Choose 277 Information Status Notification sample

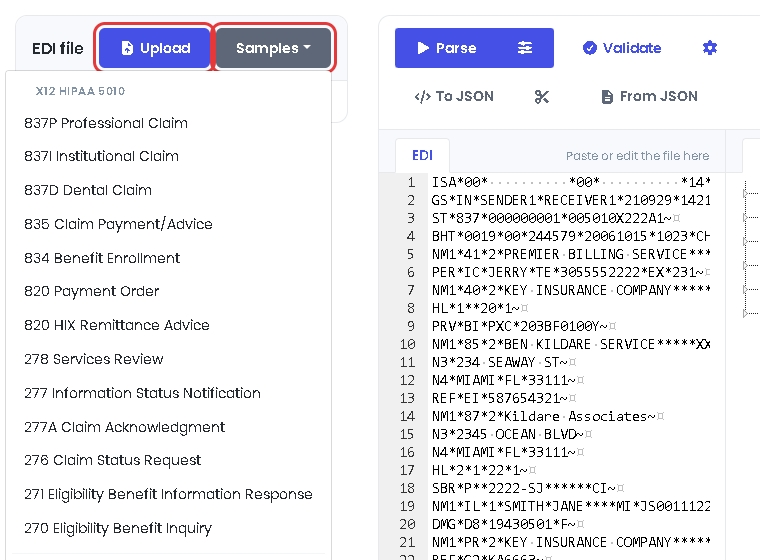coord(142,393)
